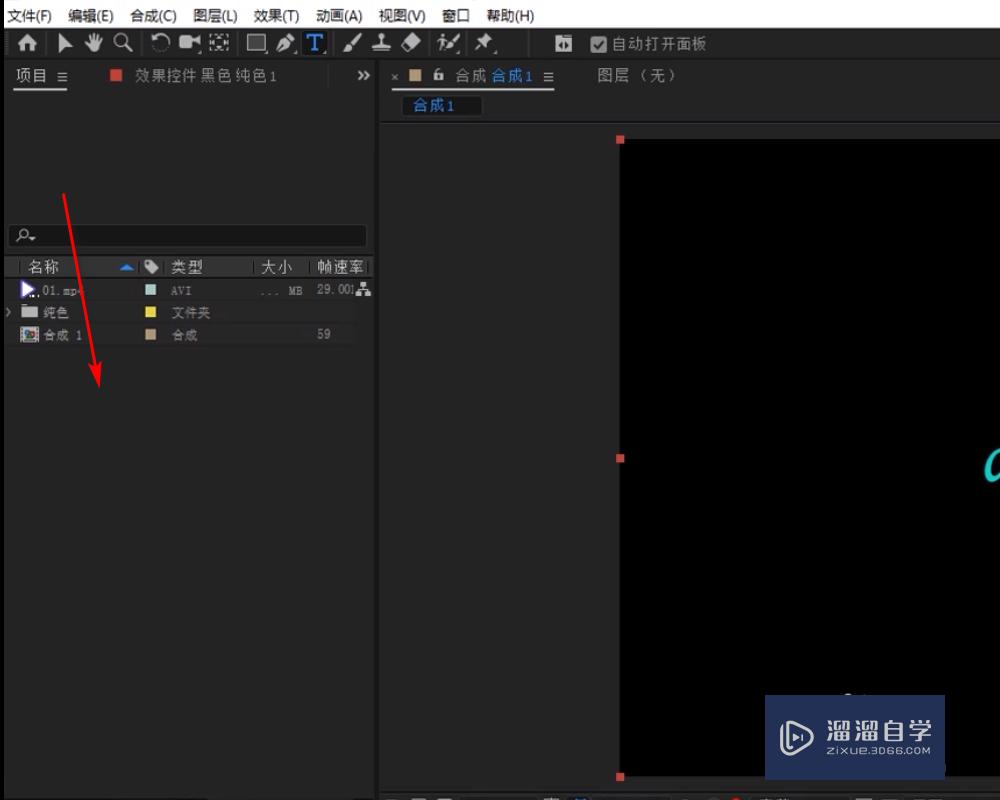Select the Horizontal Type tool
The height and width of the screenshot is (800, 1000).
tap(314, 43)
